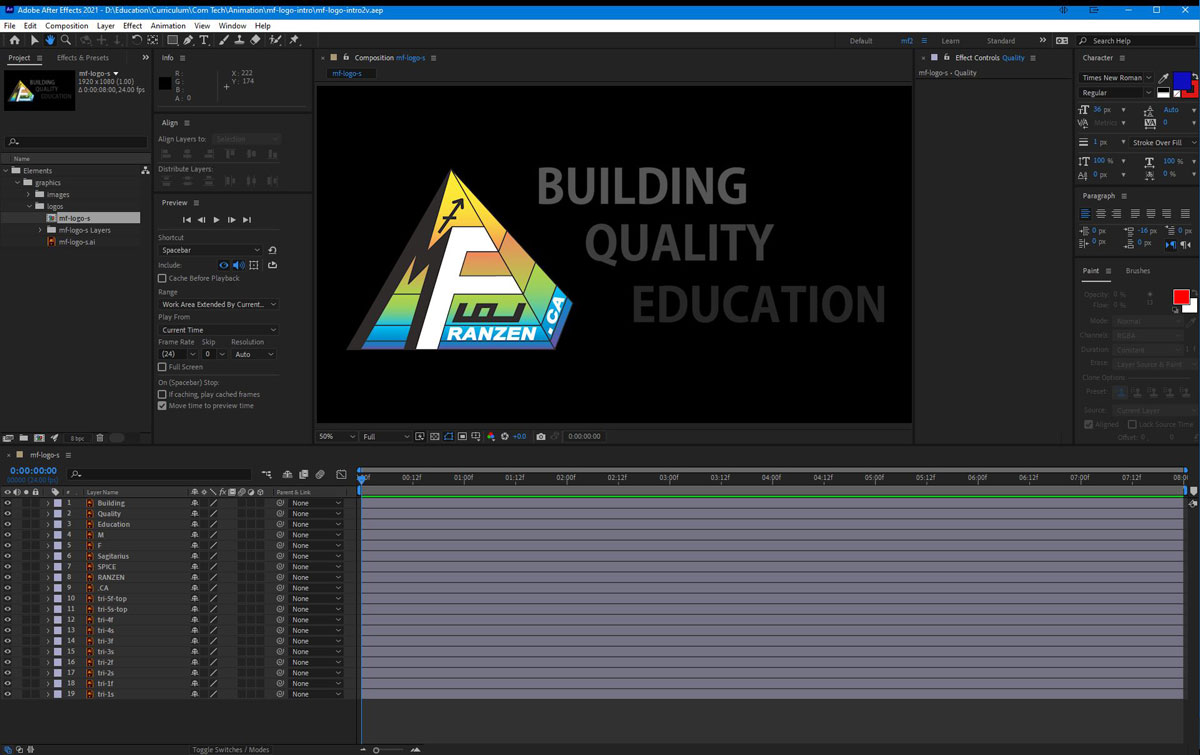Viewport: 1200px width, 755px height.
Task: Open the magnification 50% dropdown
Action: tap(337, 437)
